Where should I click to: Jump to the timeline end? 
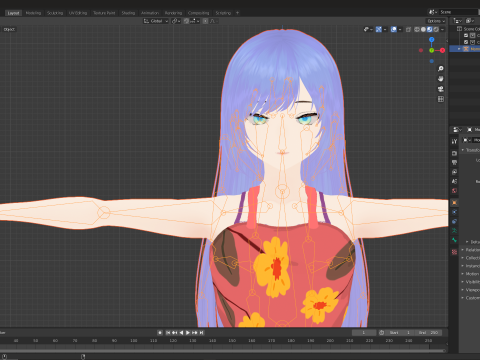(x=201, y=333)
